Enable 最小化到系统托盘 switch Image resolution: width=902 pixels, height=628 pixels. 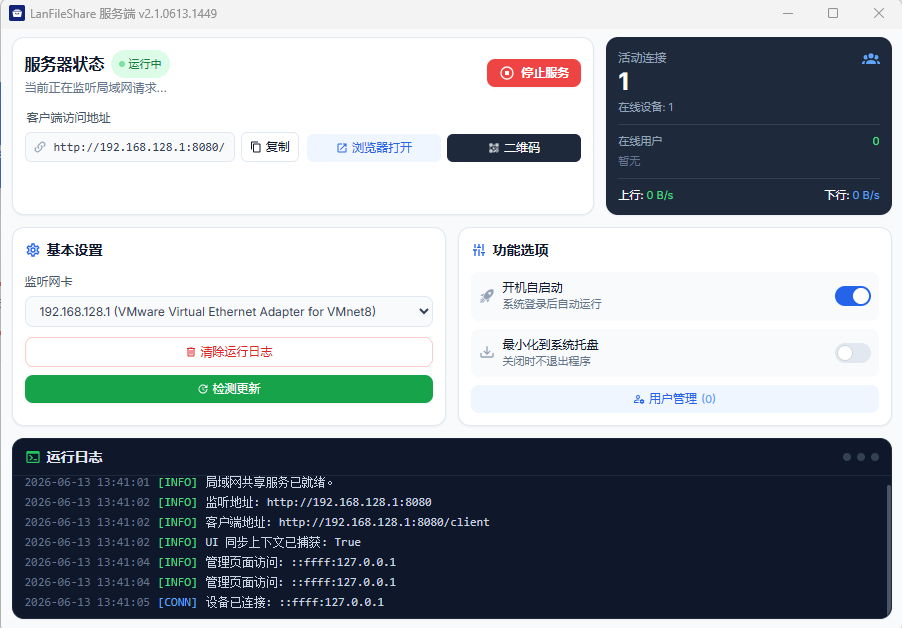(x=853, y=353)
